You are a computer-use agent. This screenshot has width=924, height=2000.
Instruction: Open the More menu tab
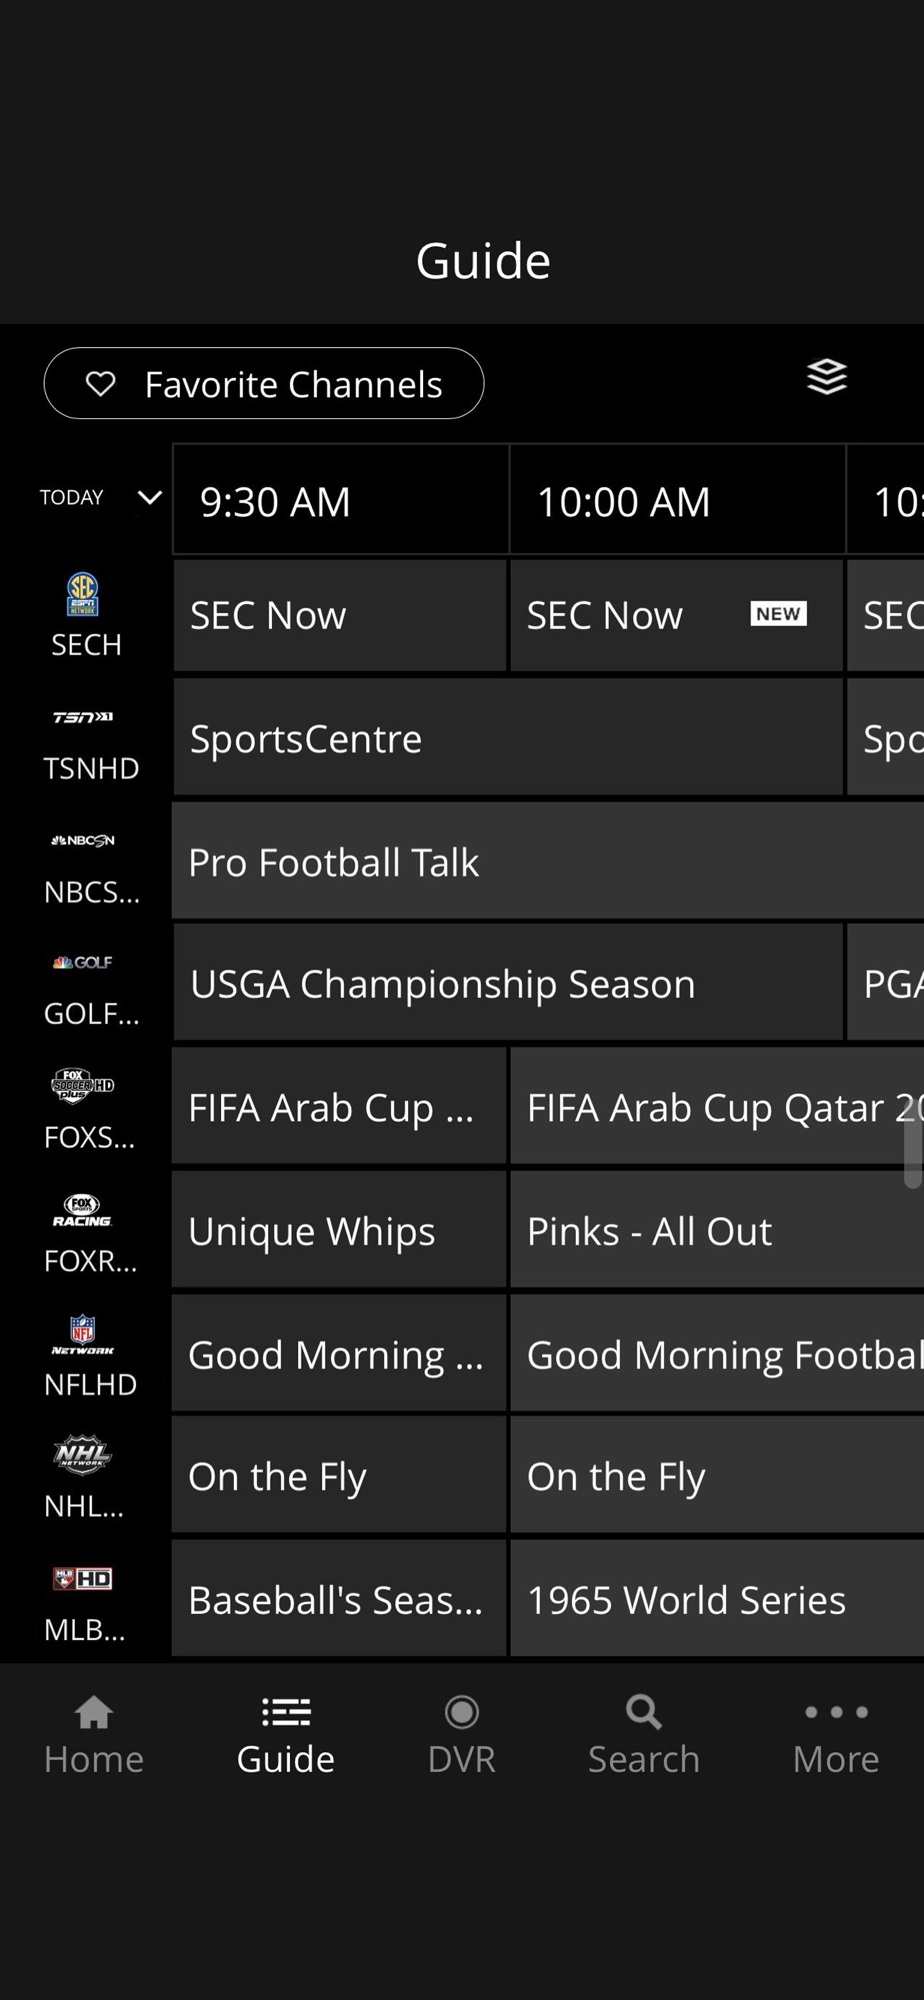pos(836,1736)
